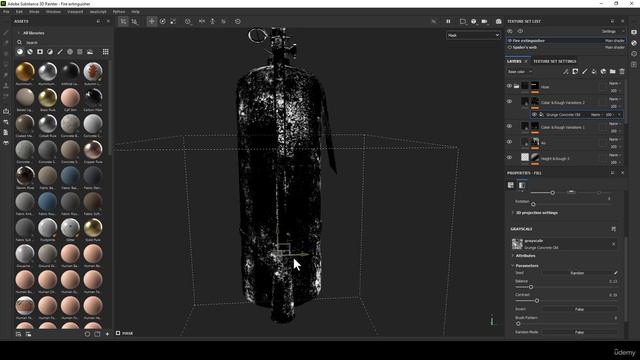Select the Alphas asset filter icon

pos(70,52)
